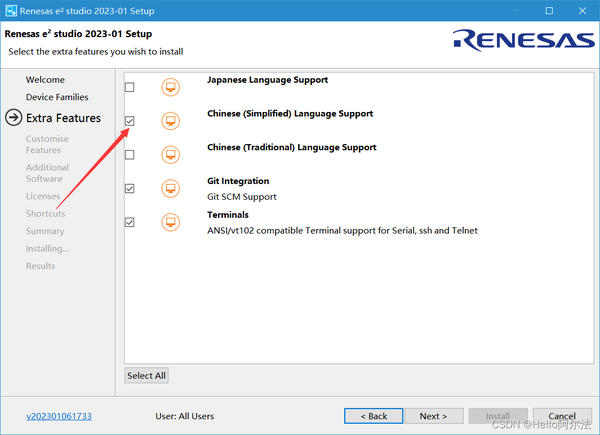Check Chinese (Traditional) Language Support box
Screen dimensions: 600x435
(x=130, y=155)
